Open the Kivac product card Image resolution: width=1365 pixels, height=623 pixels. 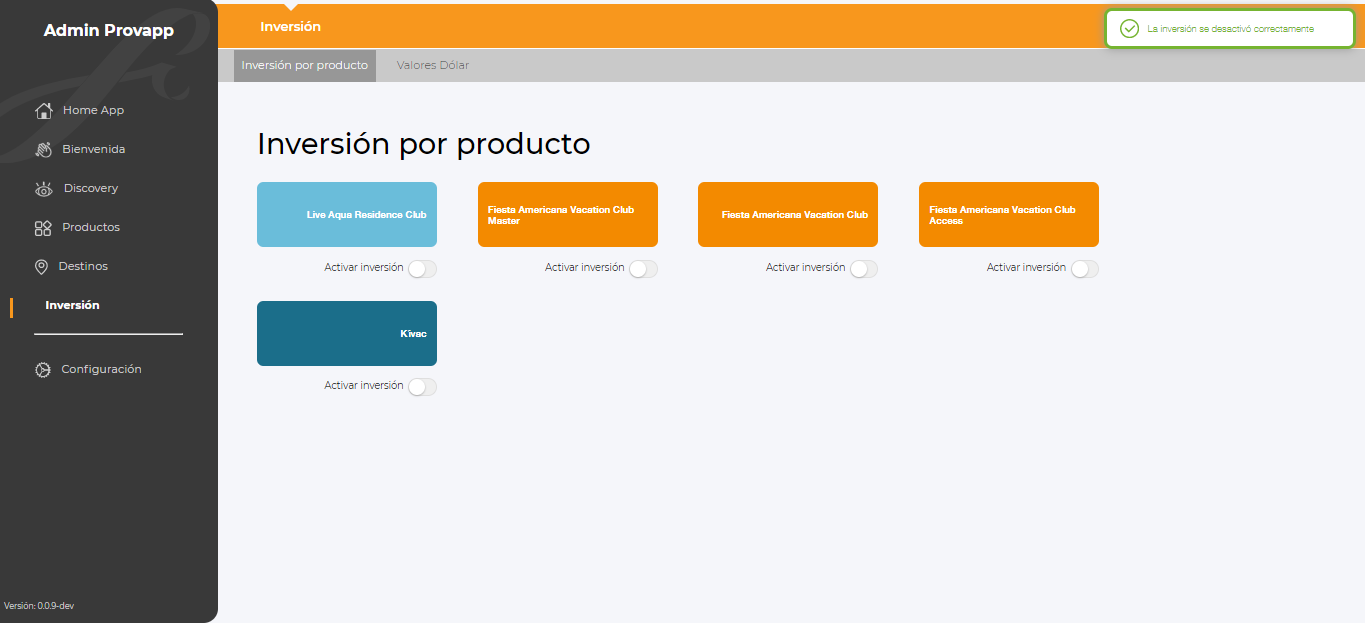coord(347,334)
